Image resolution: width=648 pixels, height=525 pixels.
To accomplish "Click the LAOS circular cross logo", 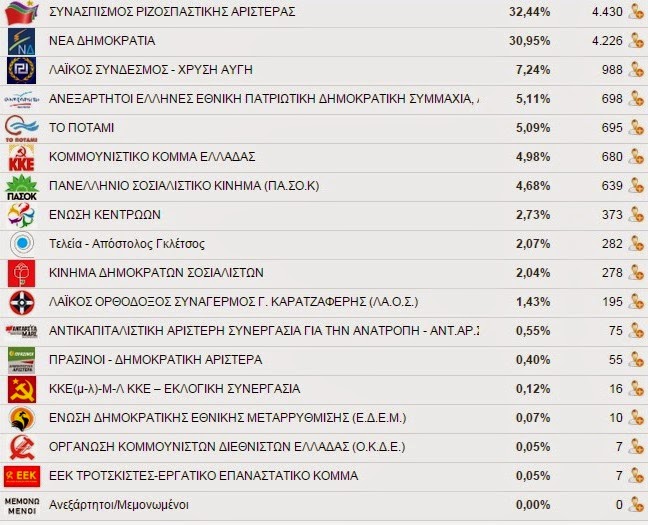I will tap(22, 303).
